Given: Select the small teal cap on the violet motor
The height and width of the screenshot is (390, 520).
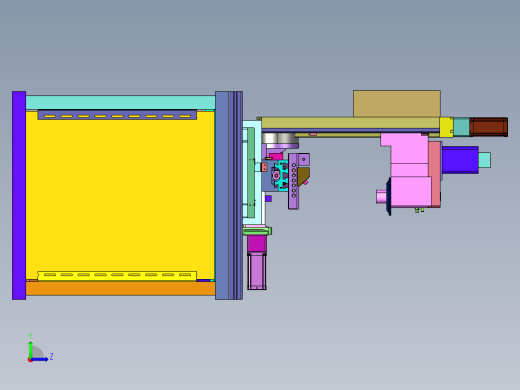Looking at the screenshot, I should pos(485,160).
